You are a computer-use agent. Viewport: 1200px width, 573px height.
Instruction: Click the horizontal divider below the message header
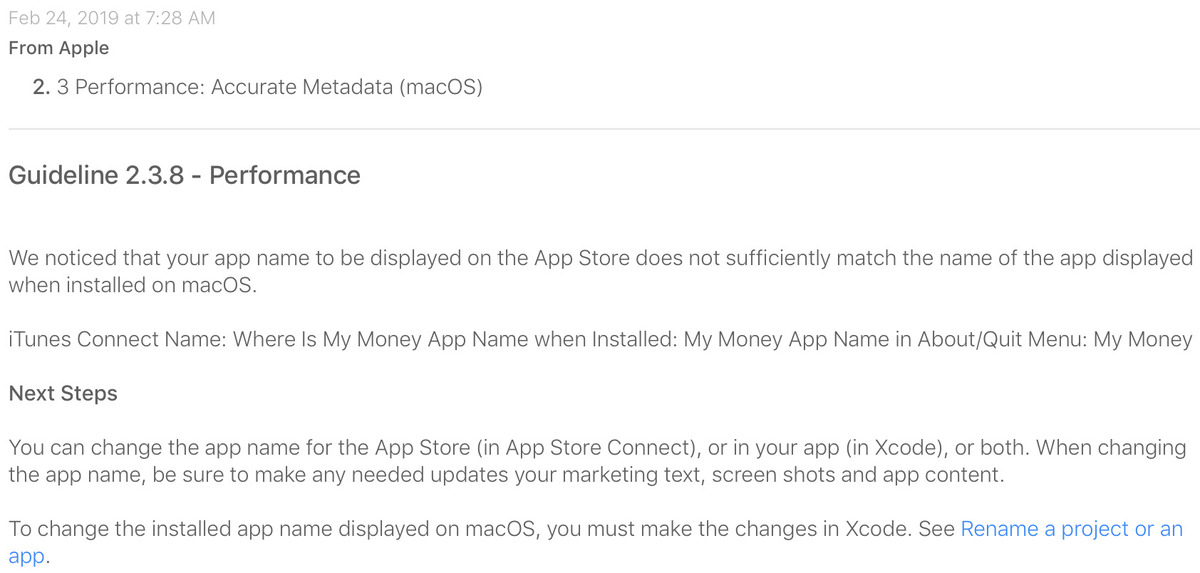[x=604, y=129]
